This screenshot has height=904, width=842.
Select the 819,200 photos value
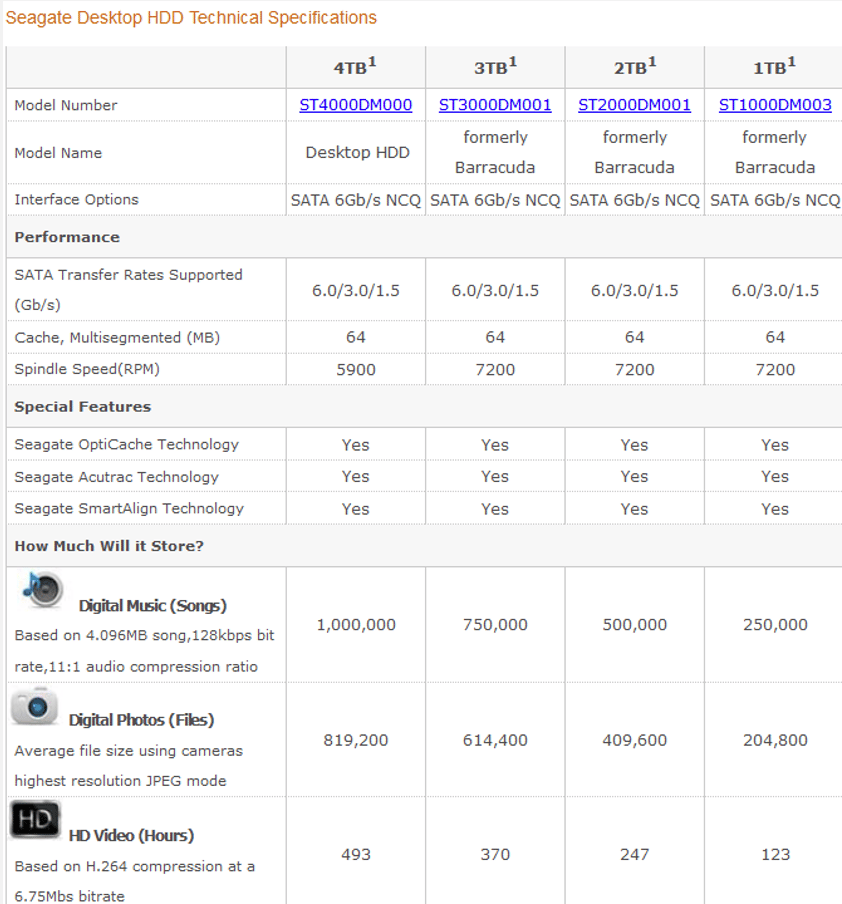(356, 740)
